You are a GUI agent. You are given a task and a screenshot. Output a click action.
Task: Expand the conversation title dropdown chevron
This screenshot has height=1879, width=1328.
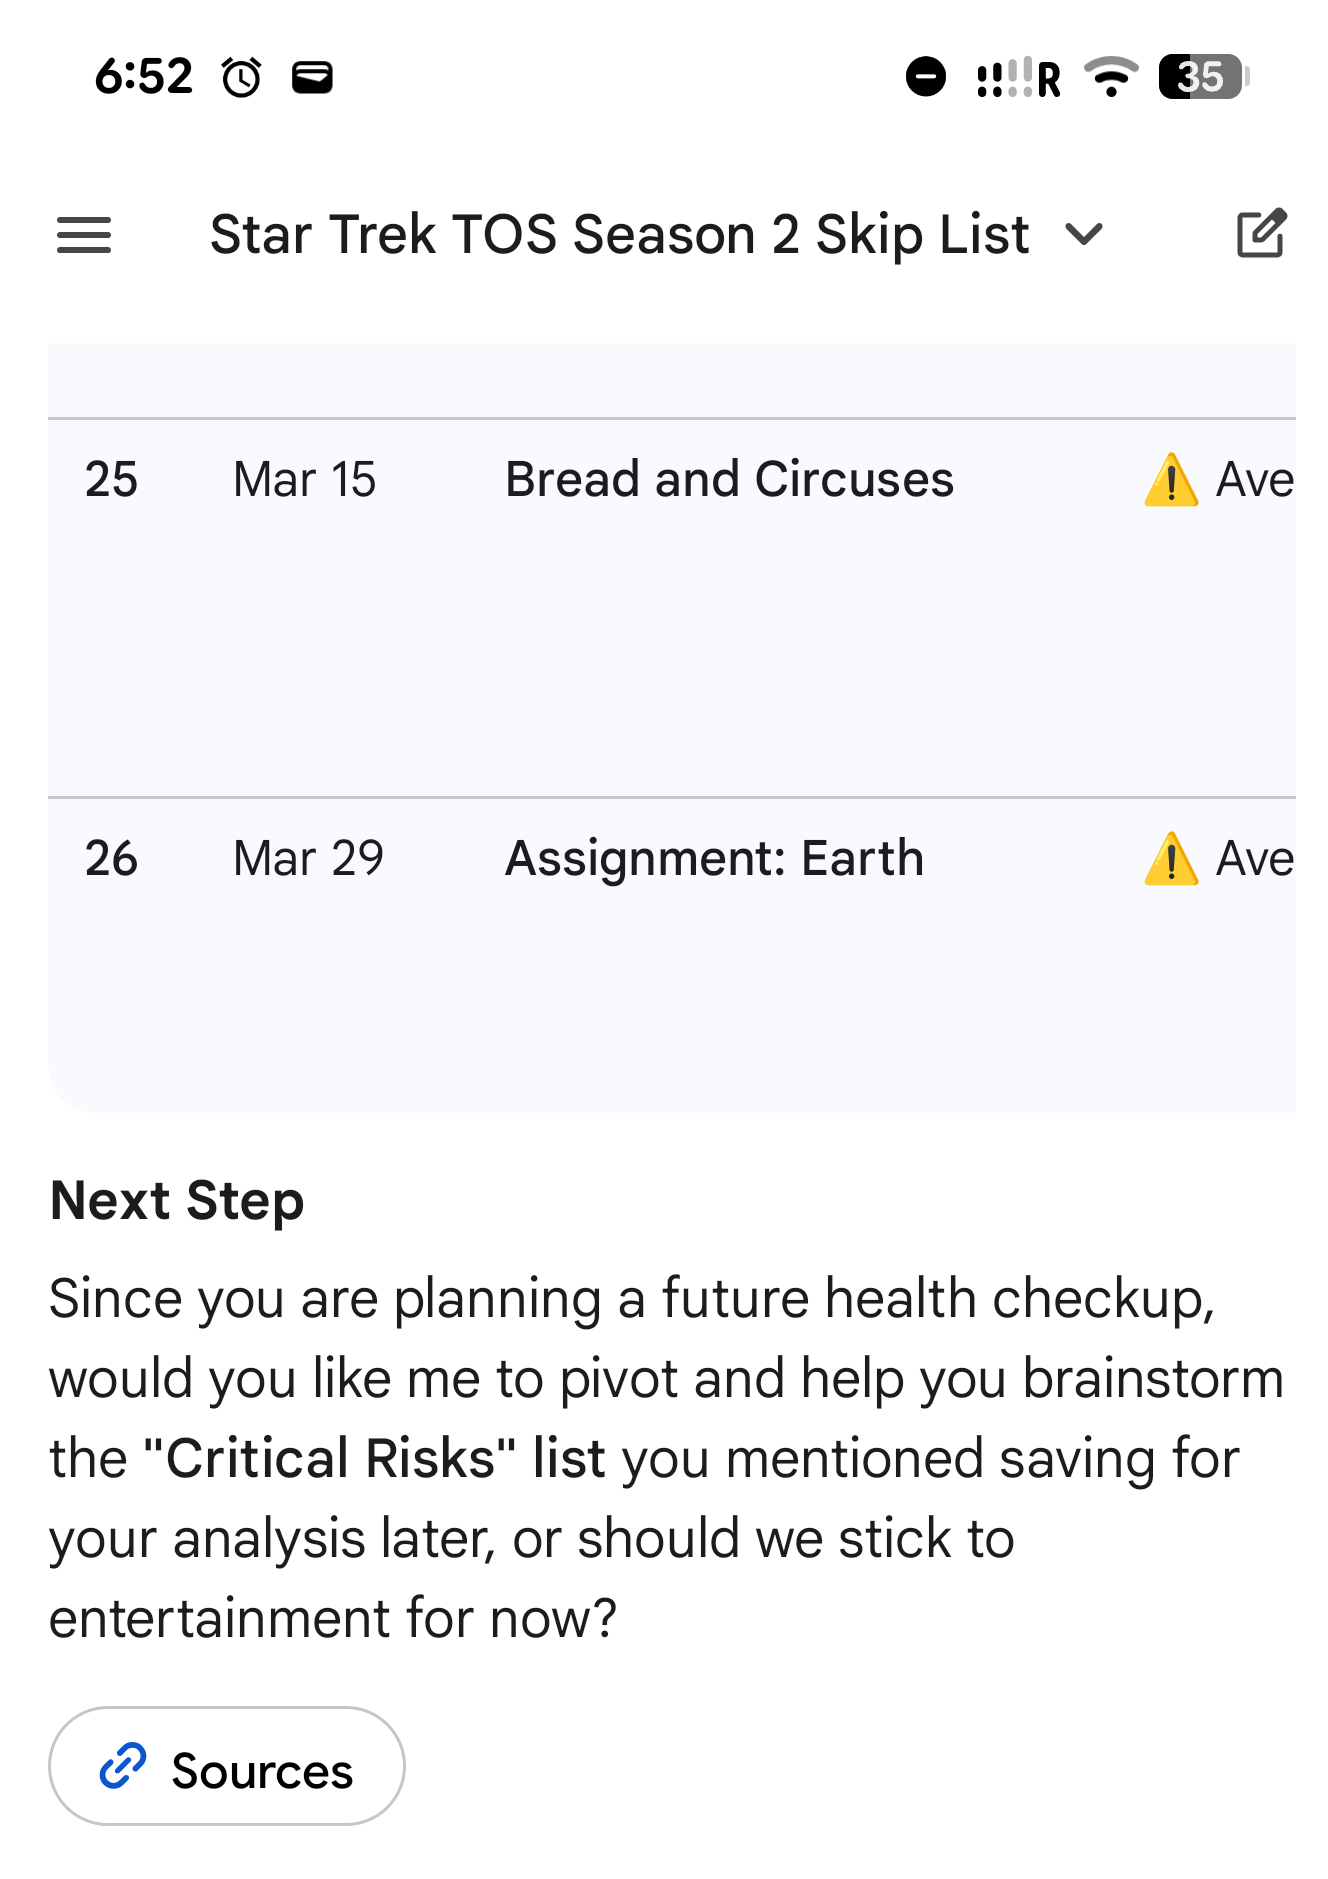[1084, 235]
